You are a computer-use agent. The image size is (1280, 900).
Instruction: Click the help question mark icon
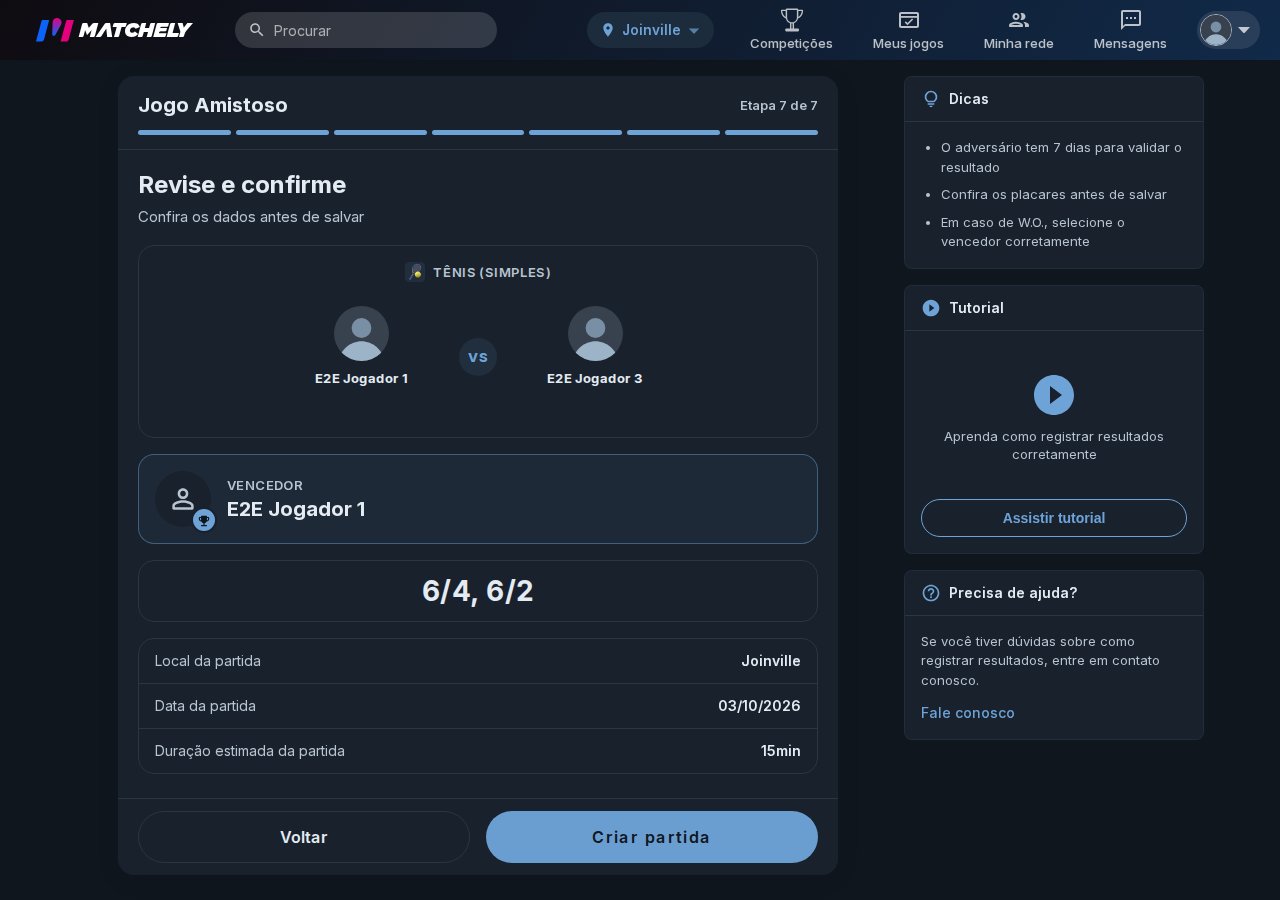click(x=931, y=593)
